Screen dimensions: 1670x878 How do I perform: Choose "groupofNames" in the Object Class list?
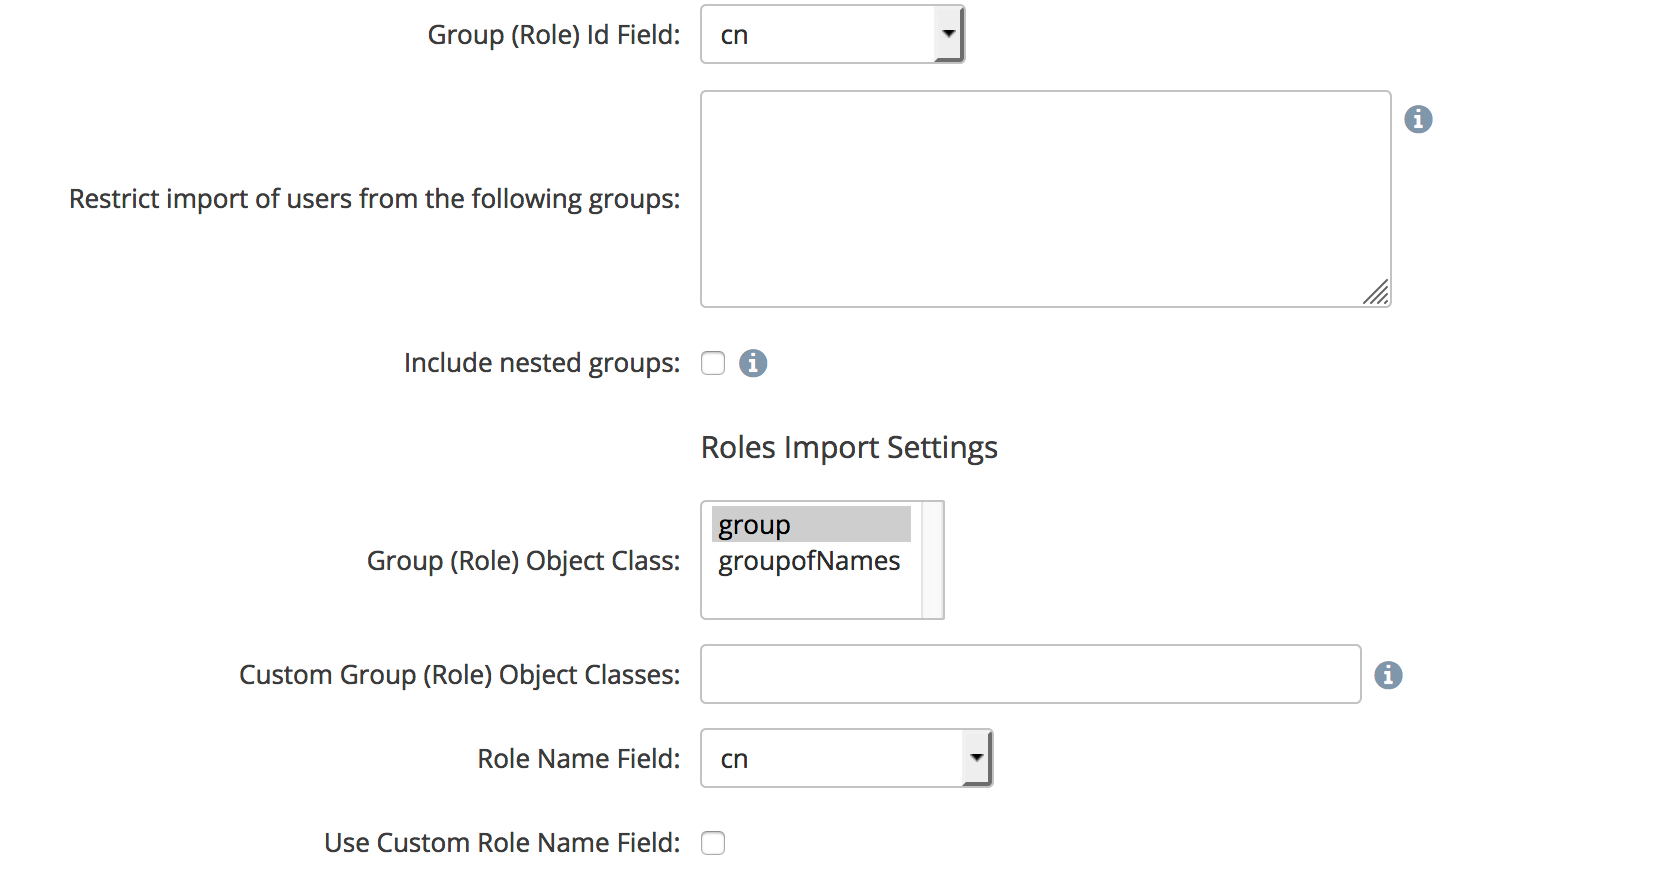(810, 561)
